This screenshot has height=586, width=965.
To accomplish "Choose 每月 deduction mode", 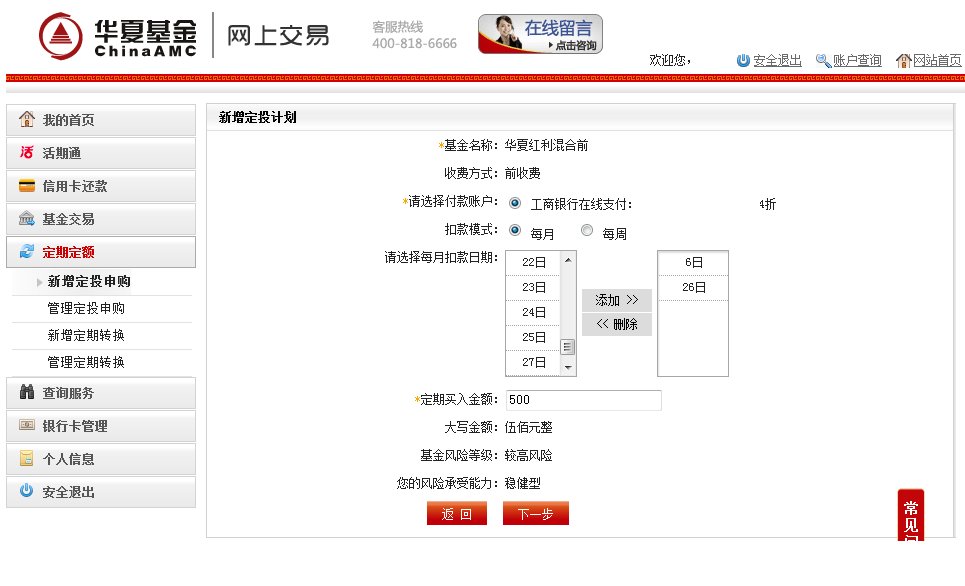I will point(516,229).
